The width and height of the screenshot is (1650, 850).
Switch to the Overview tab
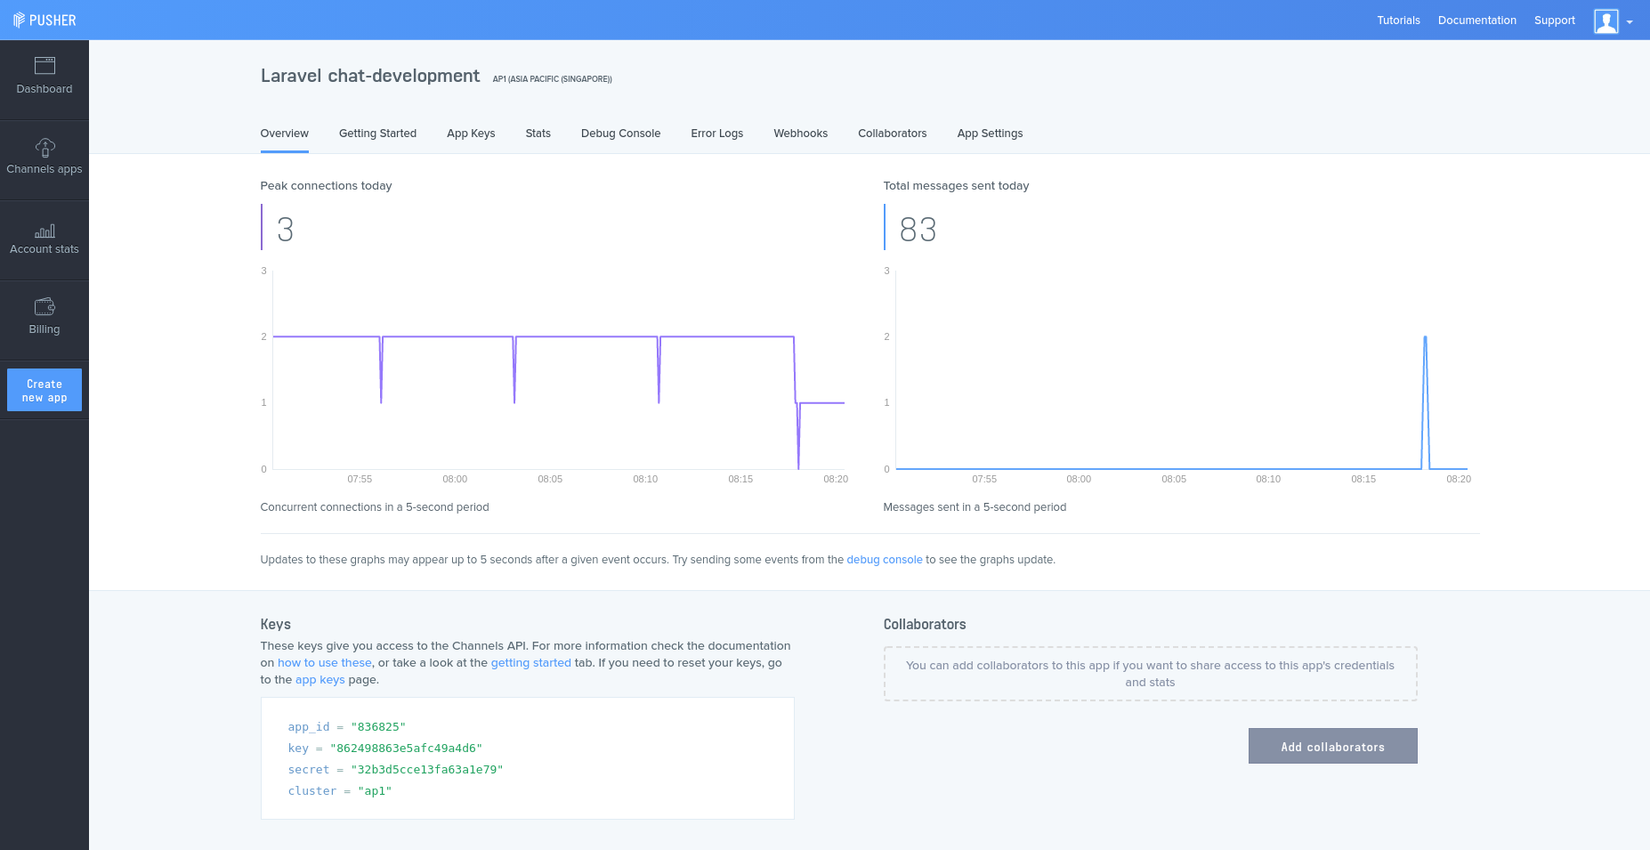pyautogui.click(x=284, y=133)
